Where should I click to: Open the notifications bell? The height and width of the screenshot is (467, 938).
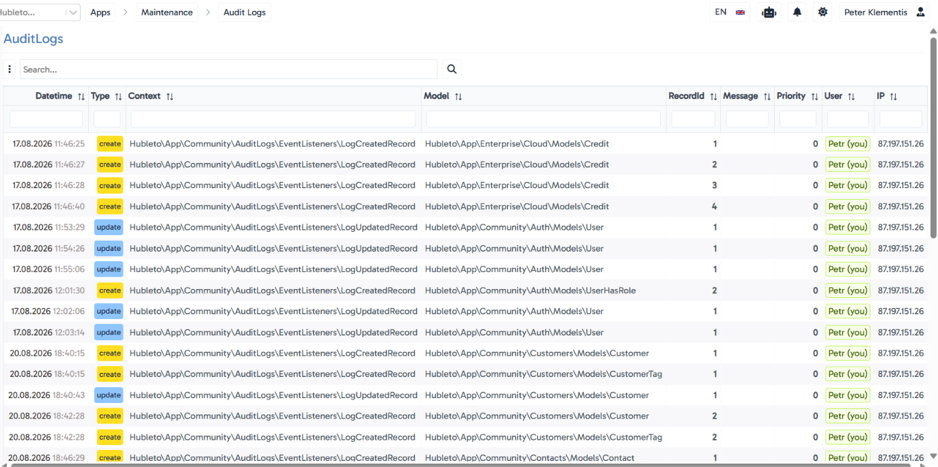pyautogui.click(x=797, y=12)
